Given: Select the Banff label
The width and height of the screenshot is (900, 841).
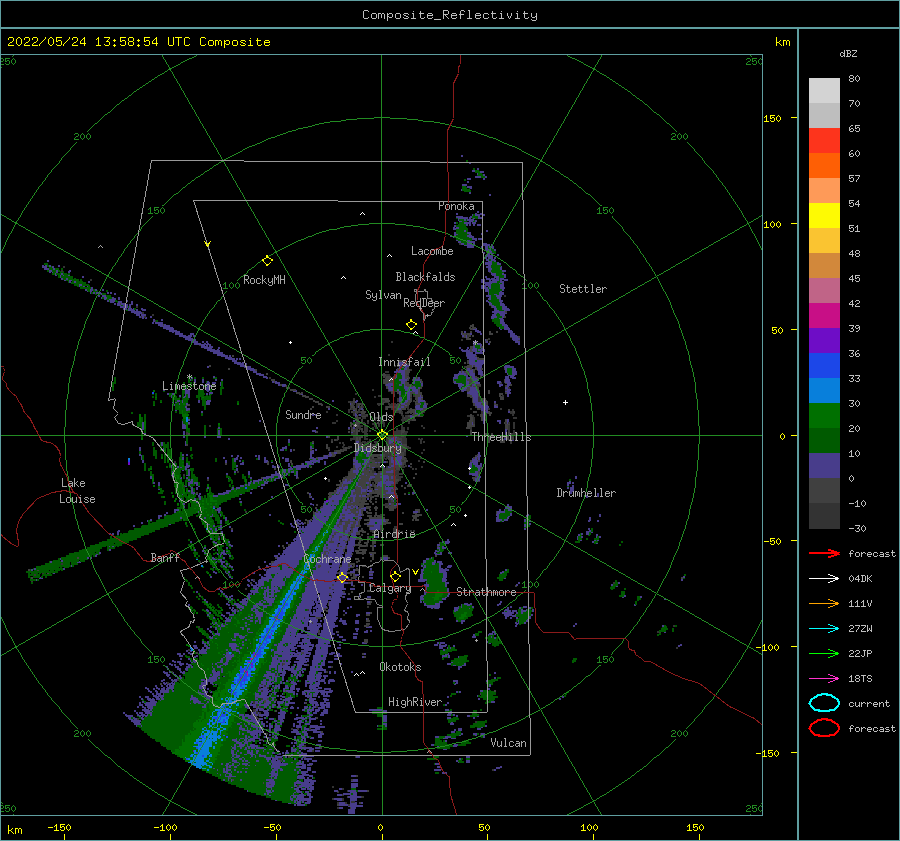Looking at the screenshot, I should click(x=165, y=557).
